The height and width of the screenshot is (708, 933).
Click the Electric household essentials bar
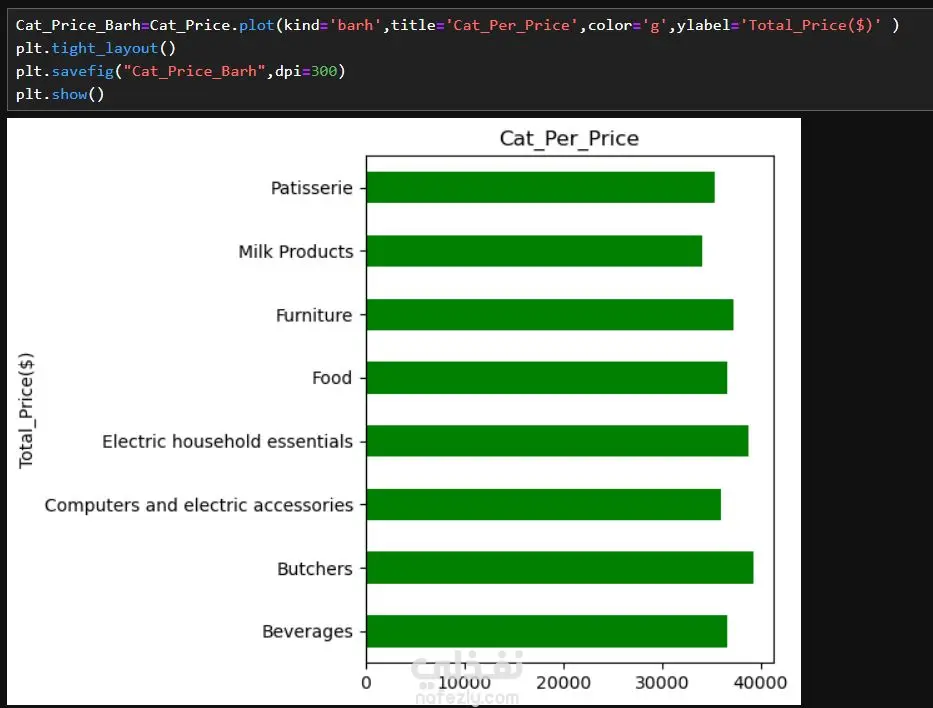pos(558,441)
